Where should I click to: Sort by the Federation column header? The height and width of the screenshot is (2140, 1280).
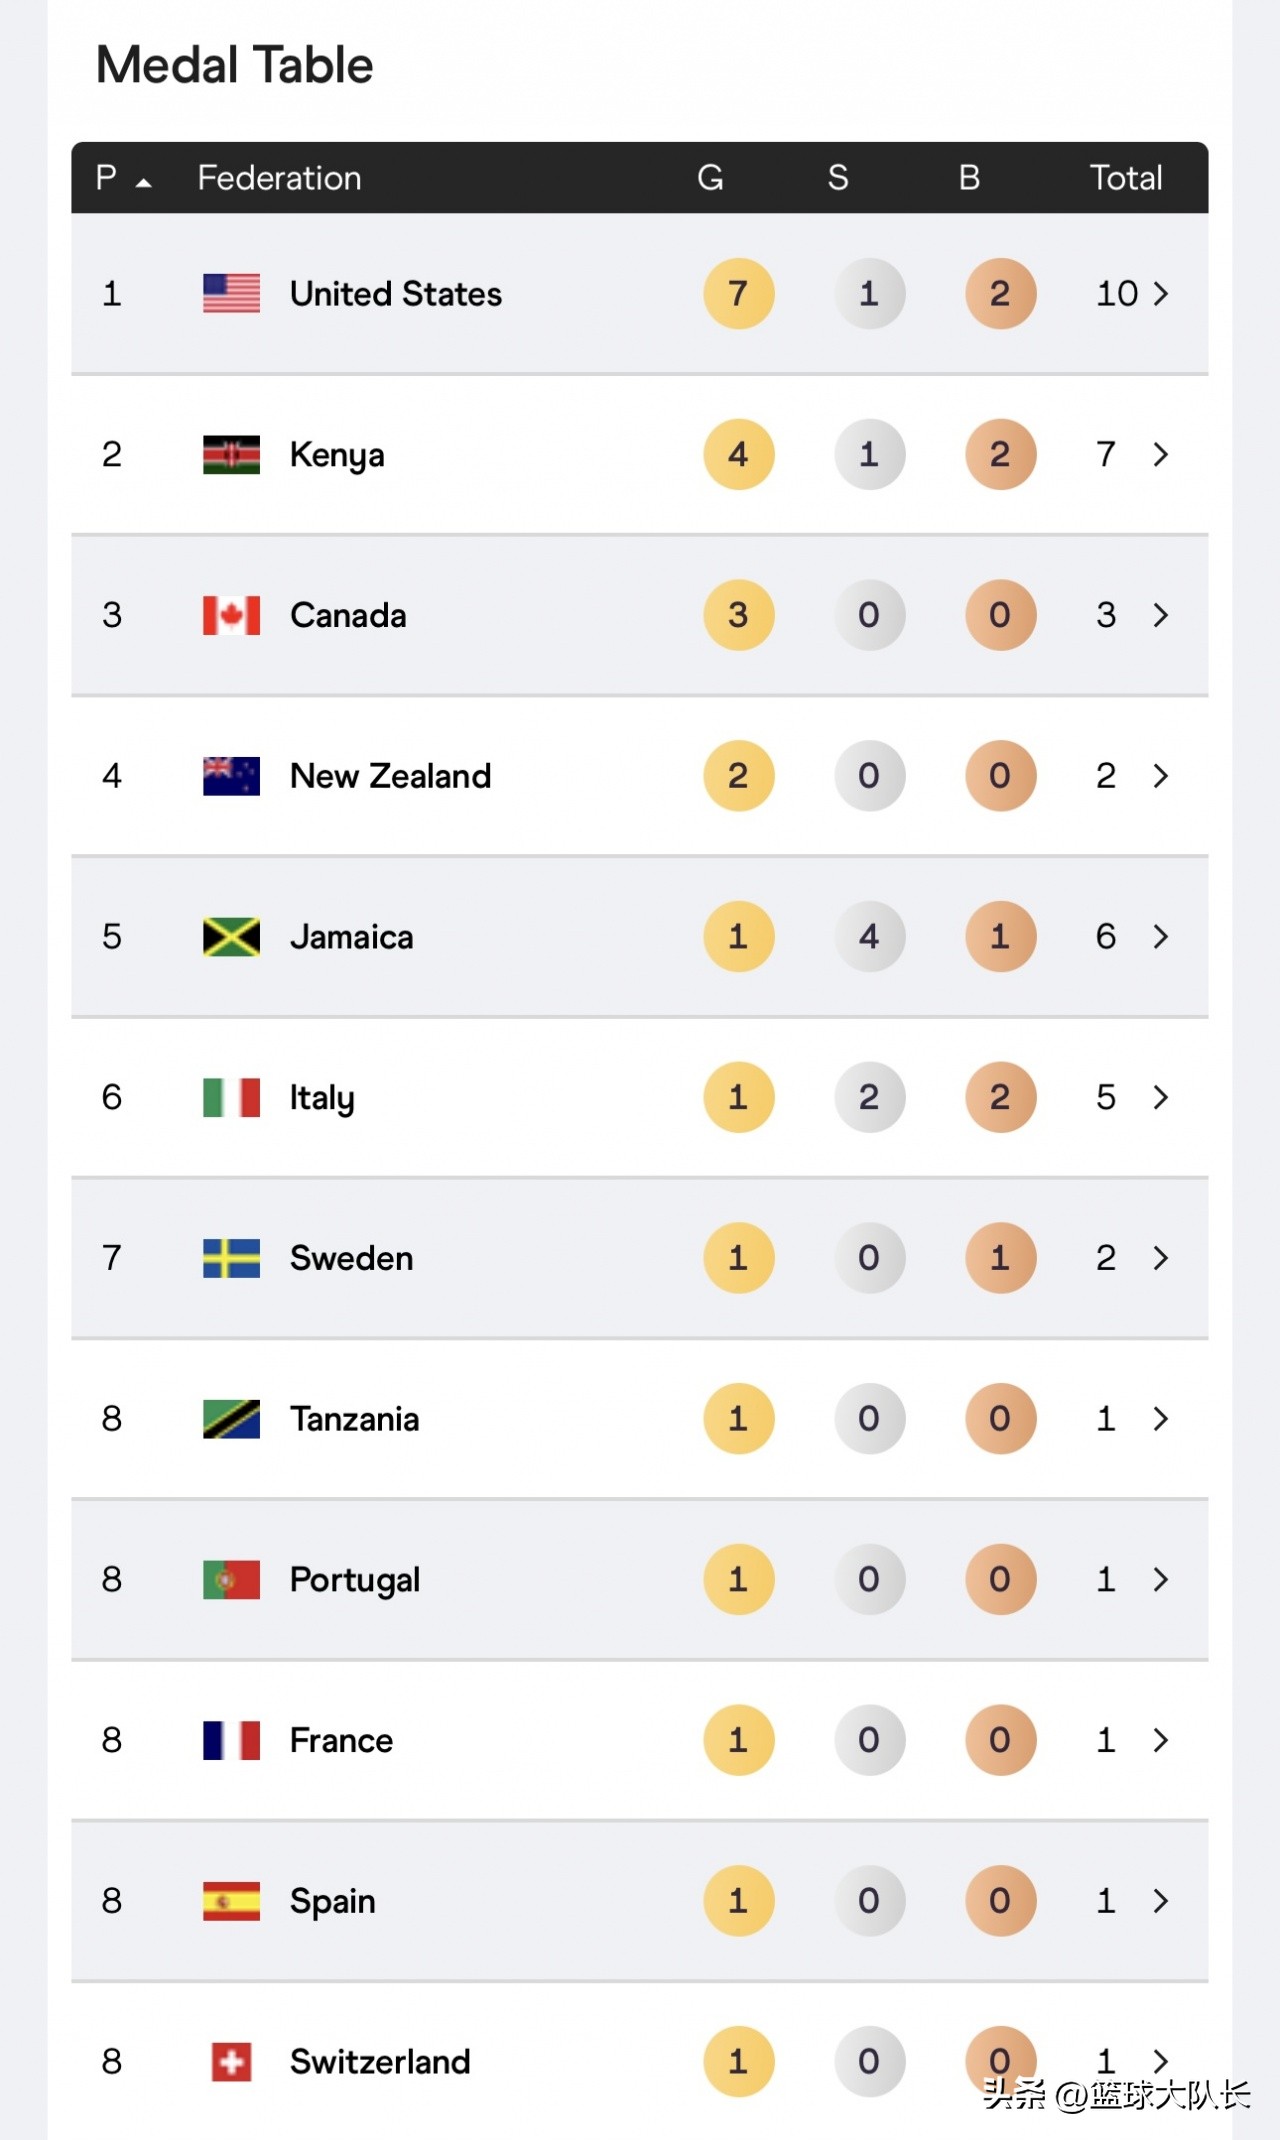pos(279,178)
